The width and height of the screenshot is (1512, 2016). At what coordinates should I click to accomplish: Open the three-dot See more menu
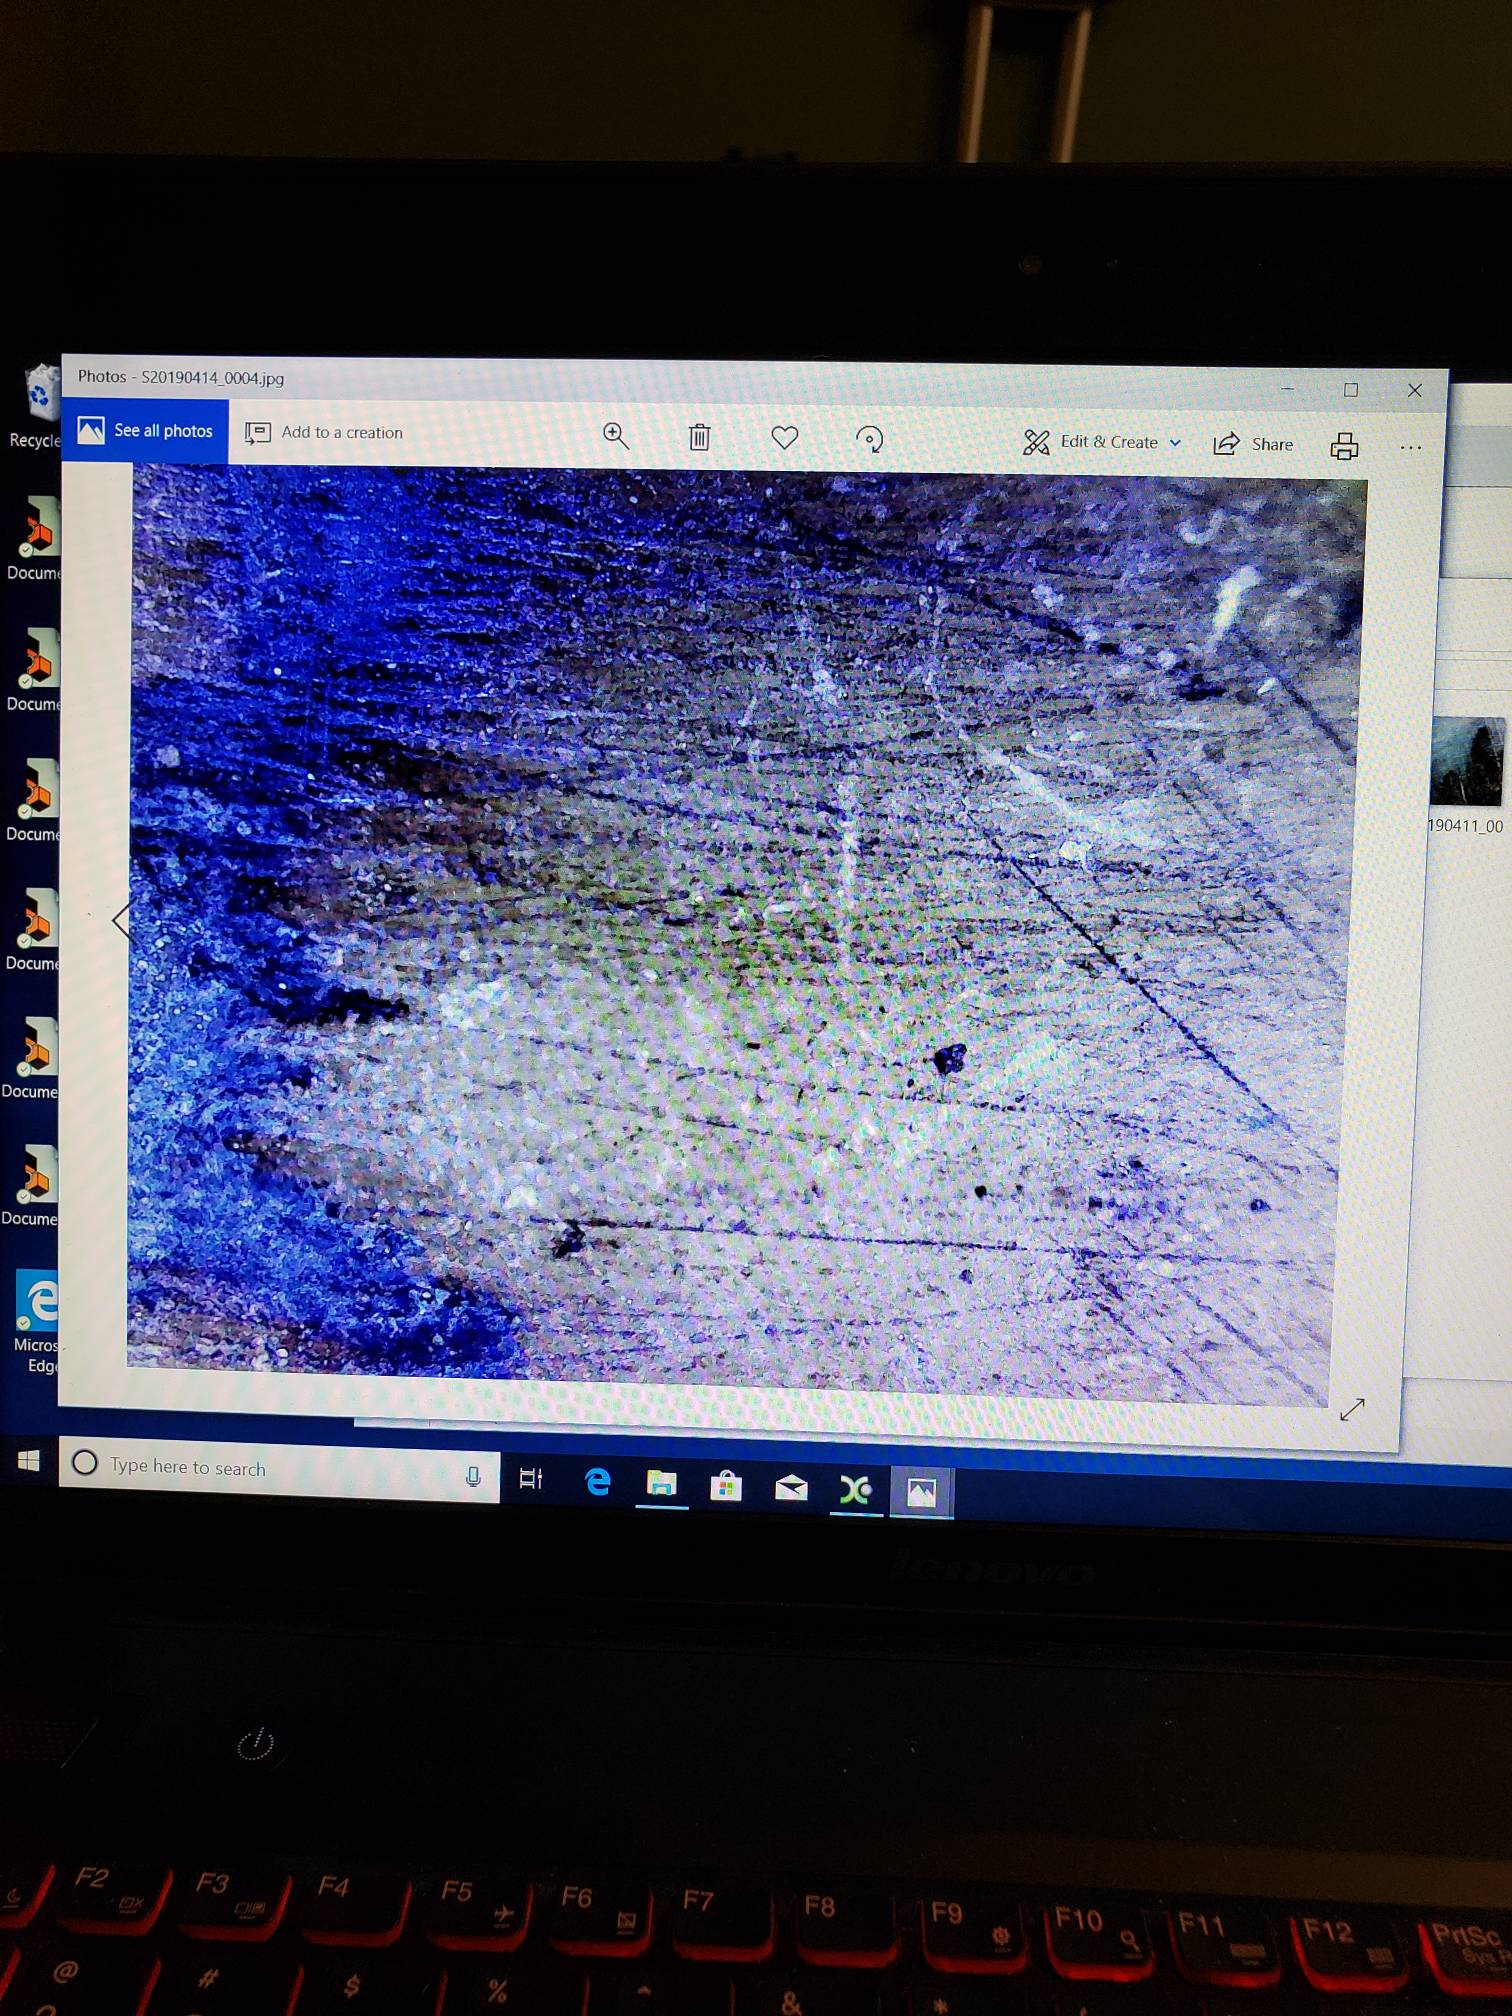click(x=1410, y=447)
